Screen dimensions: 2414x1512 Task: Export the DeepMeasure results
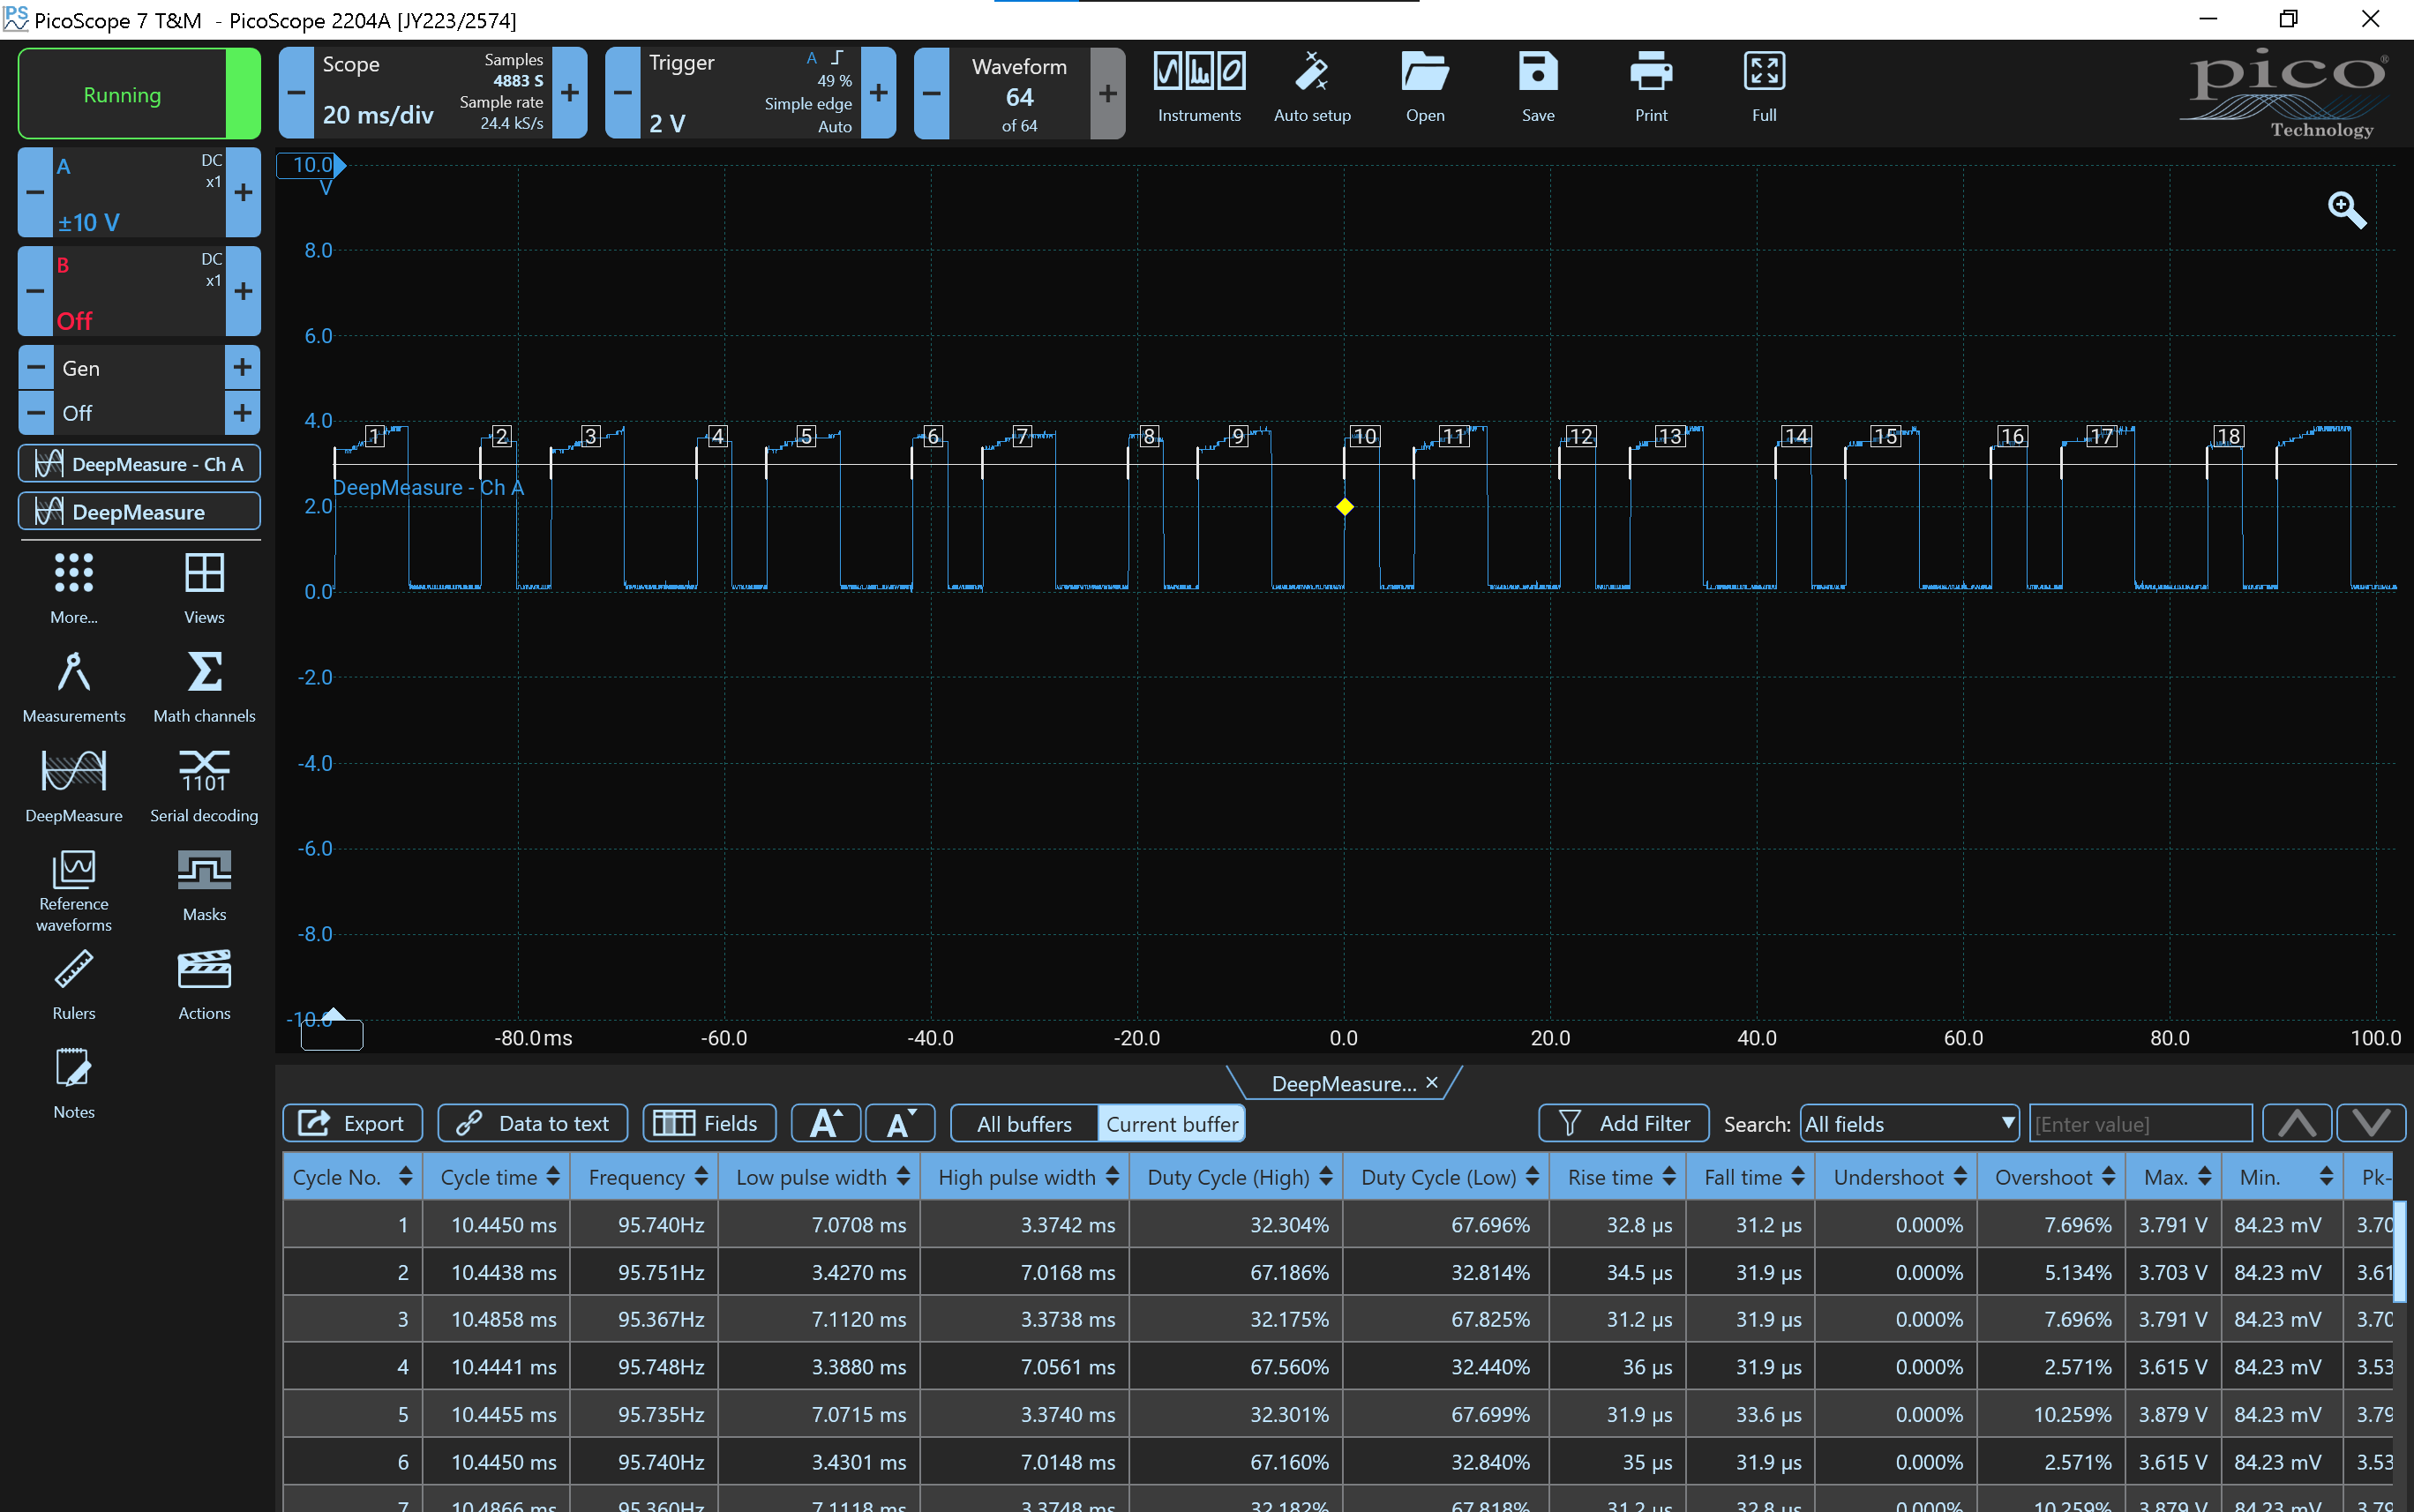352,1123
